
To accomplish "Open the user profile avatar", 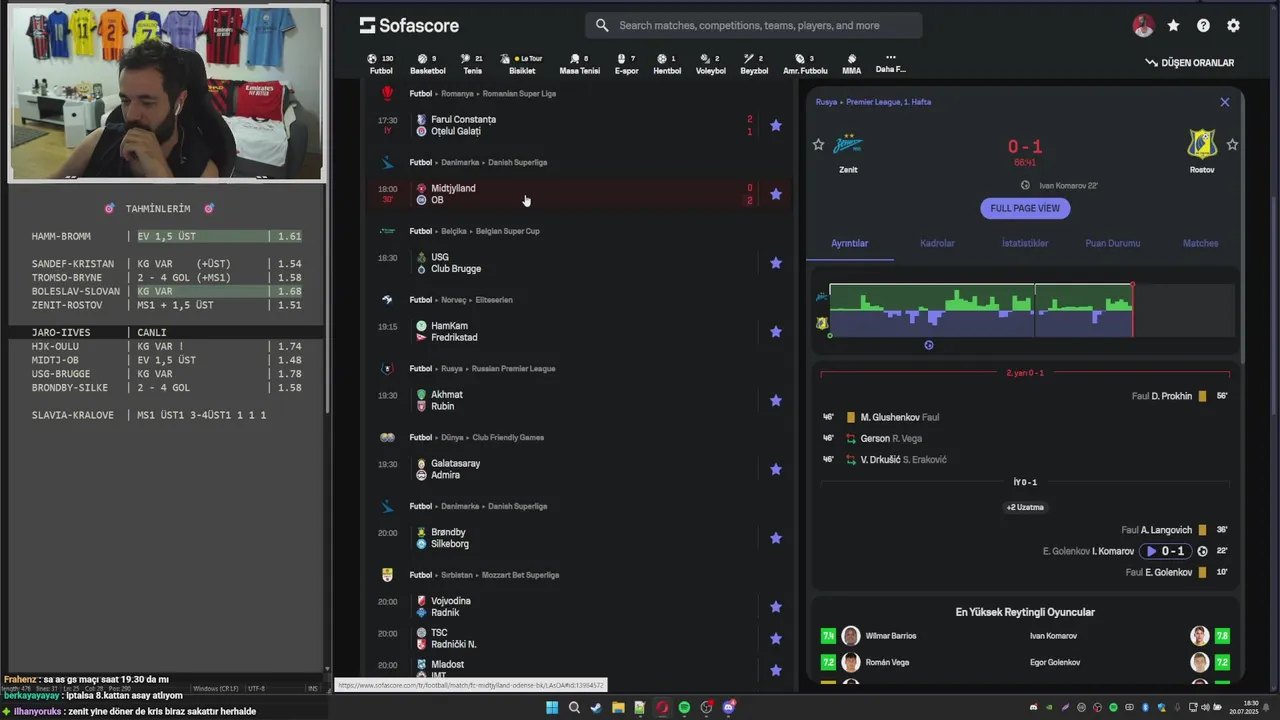I will [x=1143, y=26].
